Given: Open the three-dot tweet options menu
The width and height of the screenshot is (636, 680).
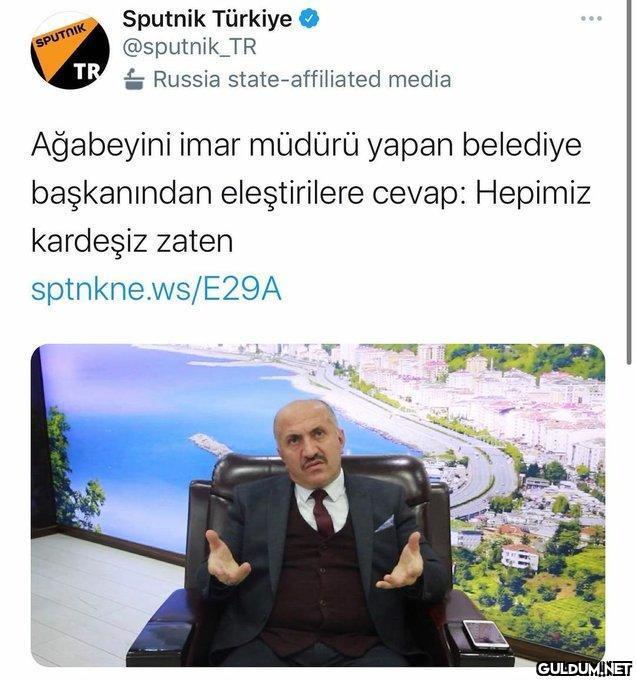Looking at the screenshot, I should click(x=591, y=18).
